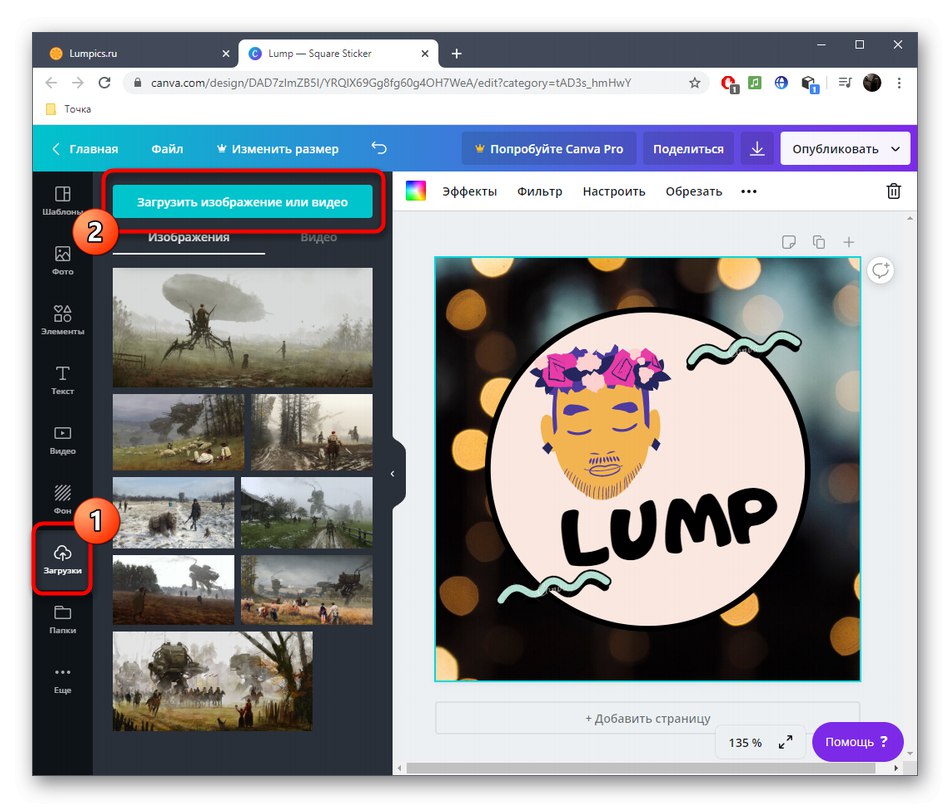Screen dimensions: 950x808
Task: Open the browser profile avatar
Action: click(872, 82)
